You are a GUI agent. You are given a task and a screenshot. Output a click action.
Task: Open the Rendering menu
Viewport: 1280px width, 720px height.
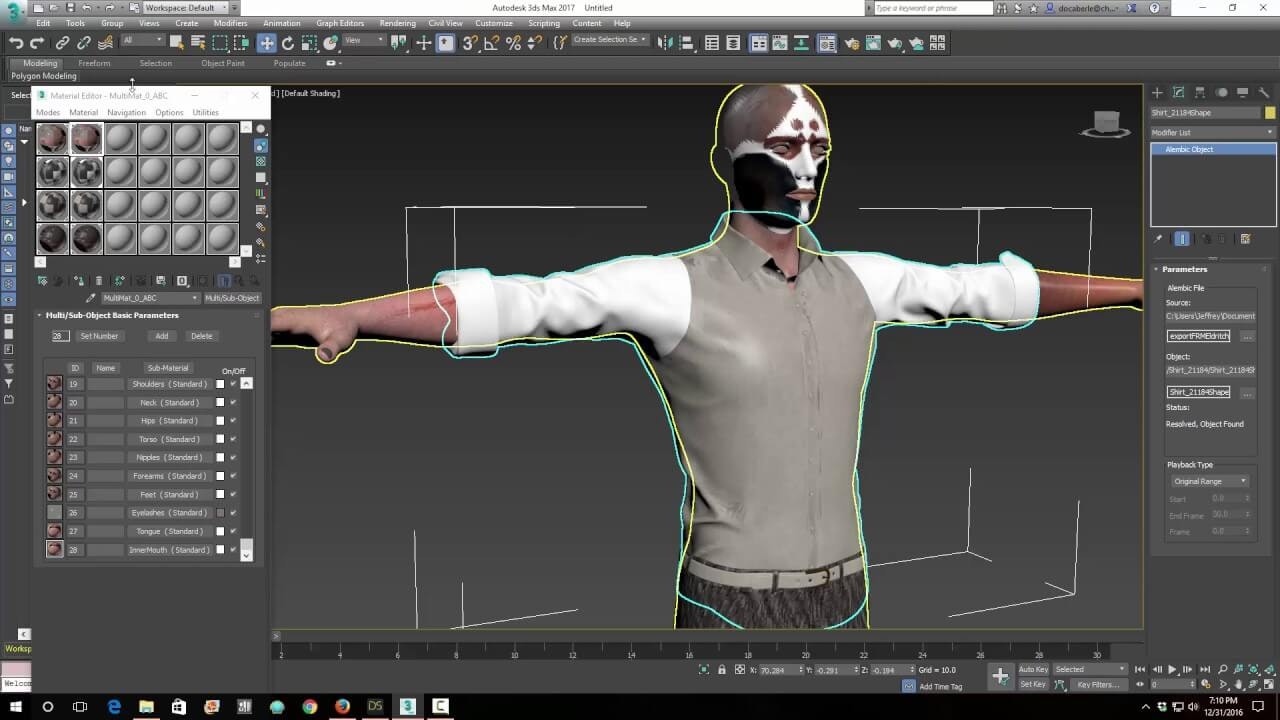[x=397, y=23]
